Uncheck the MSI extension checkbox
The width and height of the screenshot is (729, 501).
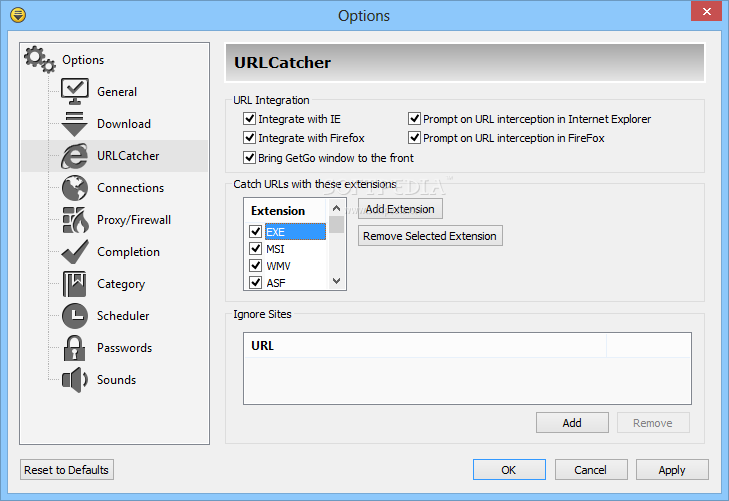click(x=255, y=249)
